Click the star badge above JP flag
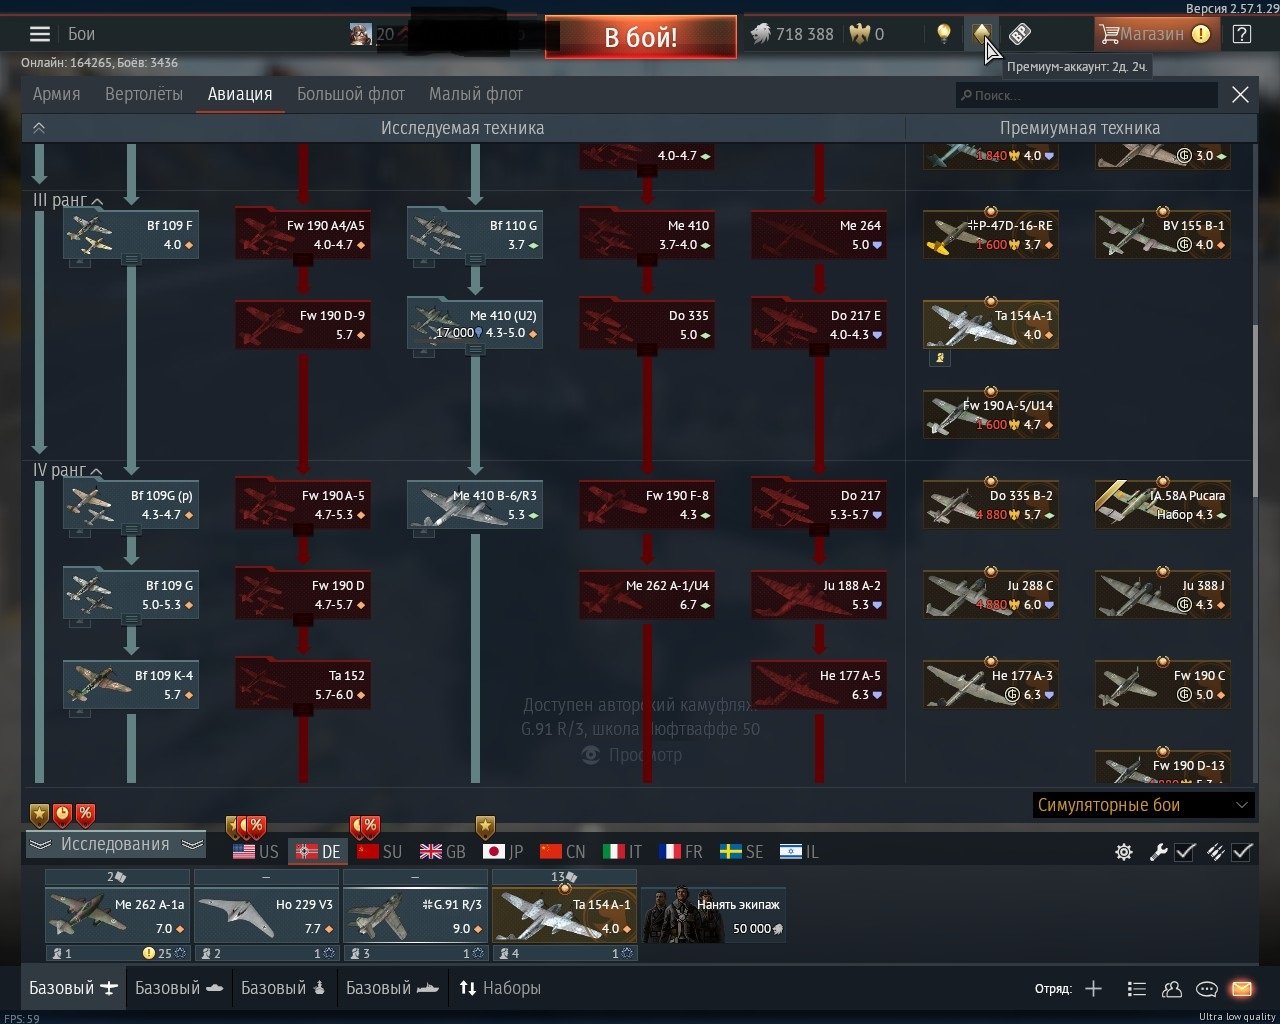Viewport: 1280px width, 1024px height. [x=485, y=827]
